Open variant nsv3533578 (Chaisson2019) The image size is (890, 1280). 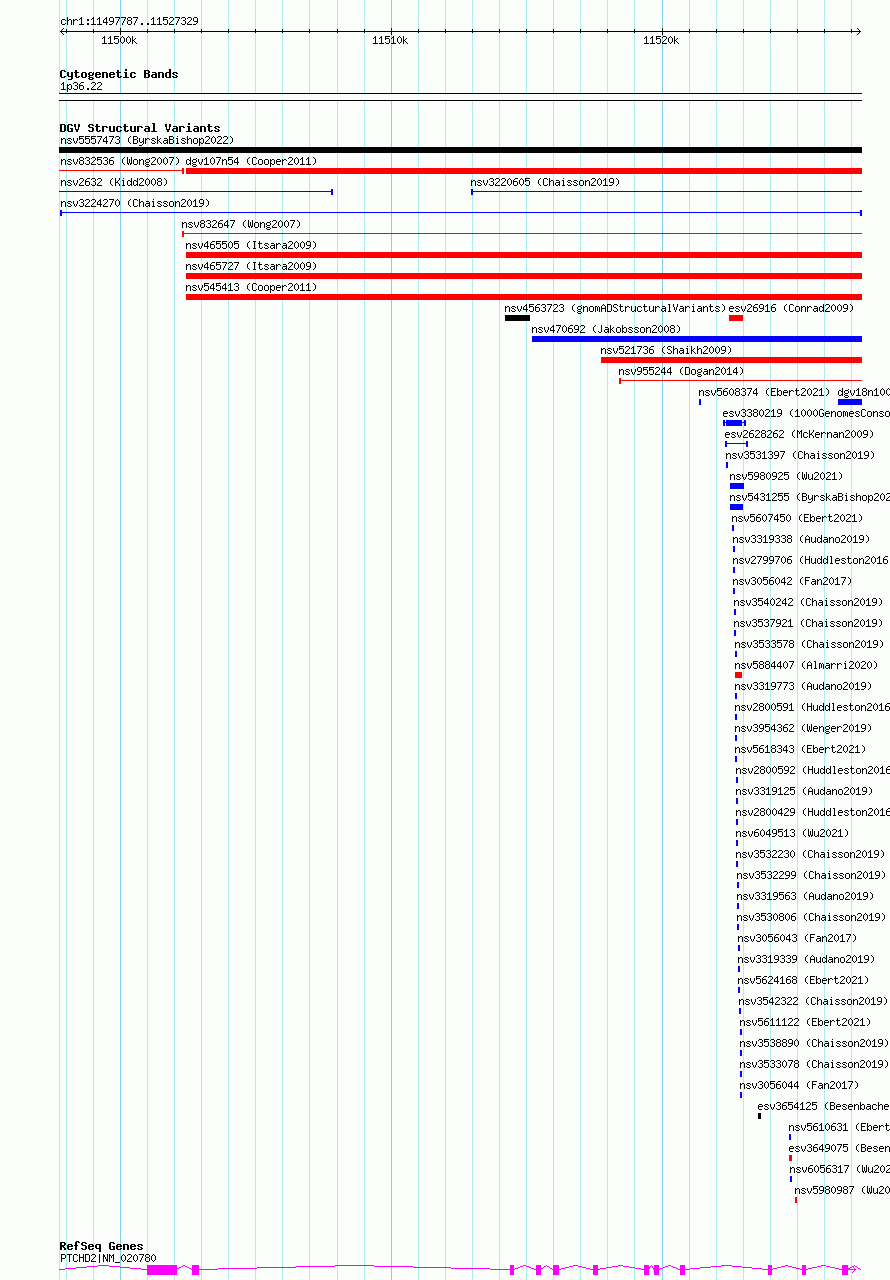coord(808,644)
